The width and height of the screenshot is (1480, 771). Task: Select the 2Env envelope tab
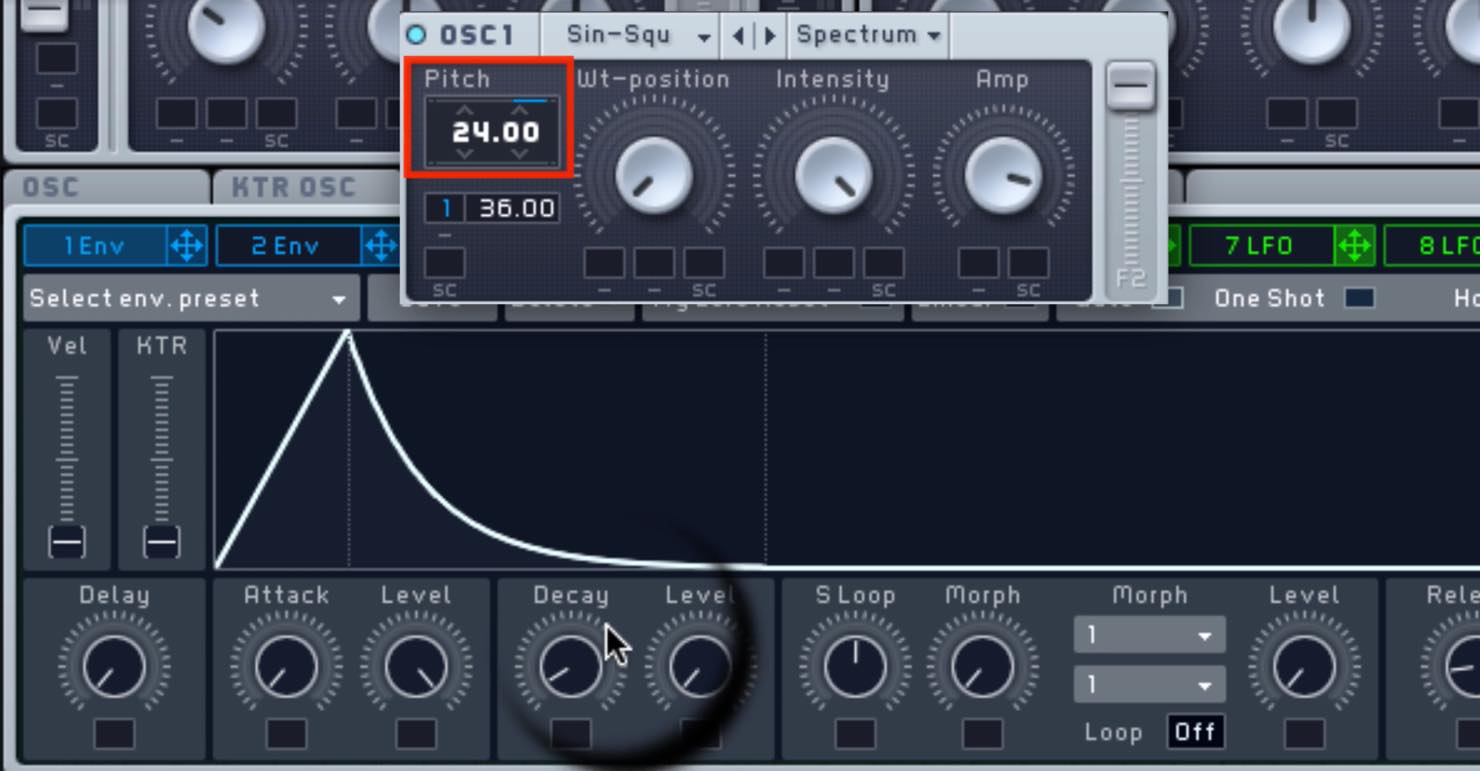[x=287, y=245]
